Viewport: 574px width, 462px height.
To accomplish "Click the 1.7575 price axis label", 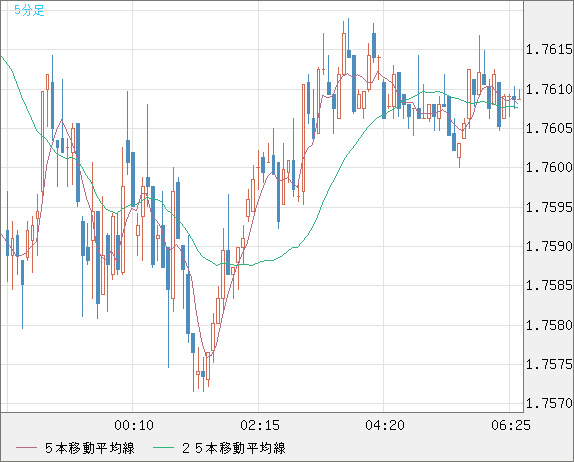I will tap(549, 364).
